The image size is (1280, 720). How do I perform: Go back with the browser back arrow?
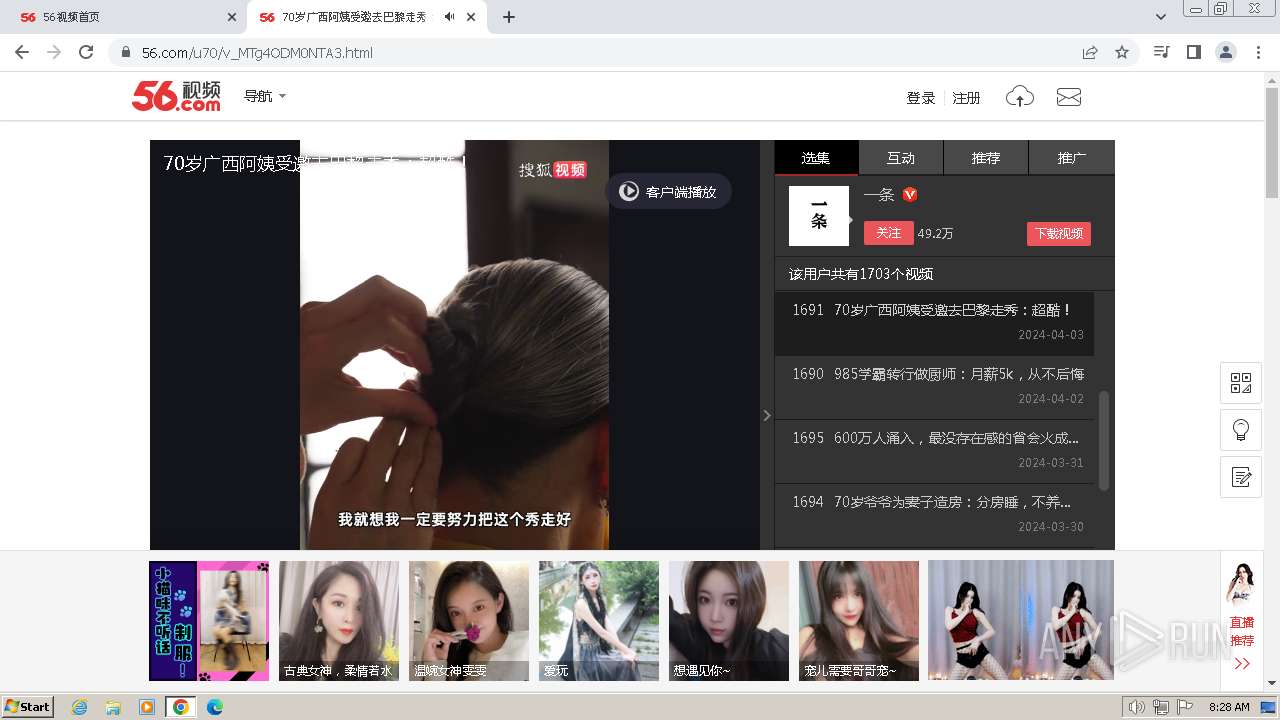(x=22, y=52)
